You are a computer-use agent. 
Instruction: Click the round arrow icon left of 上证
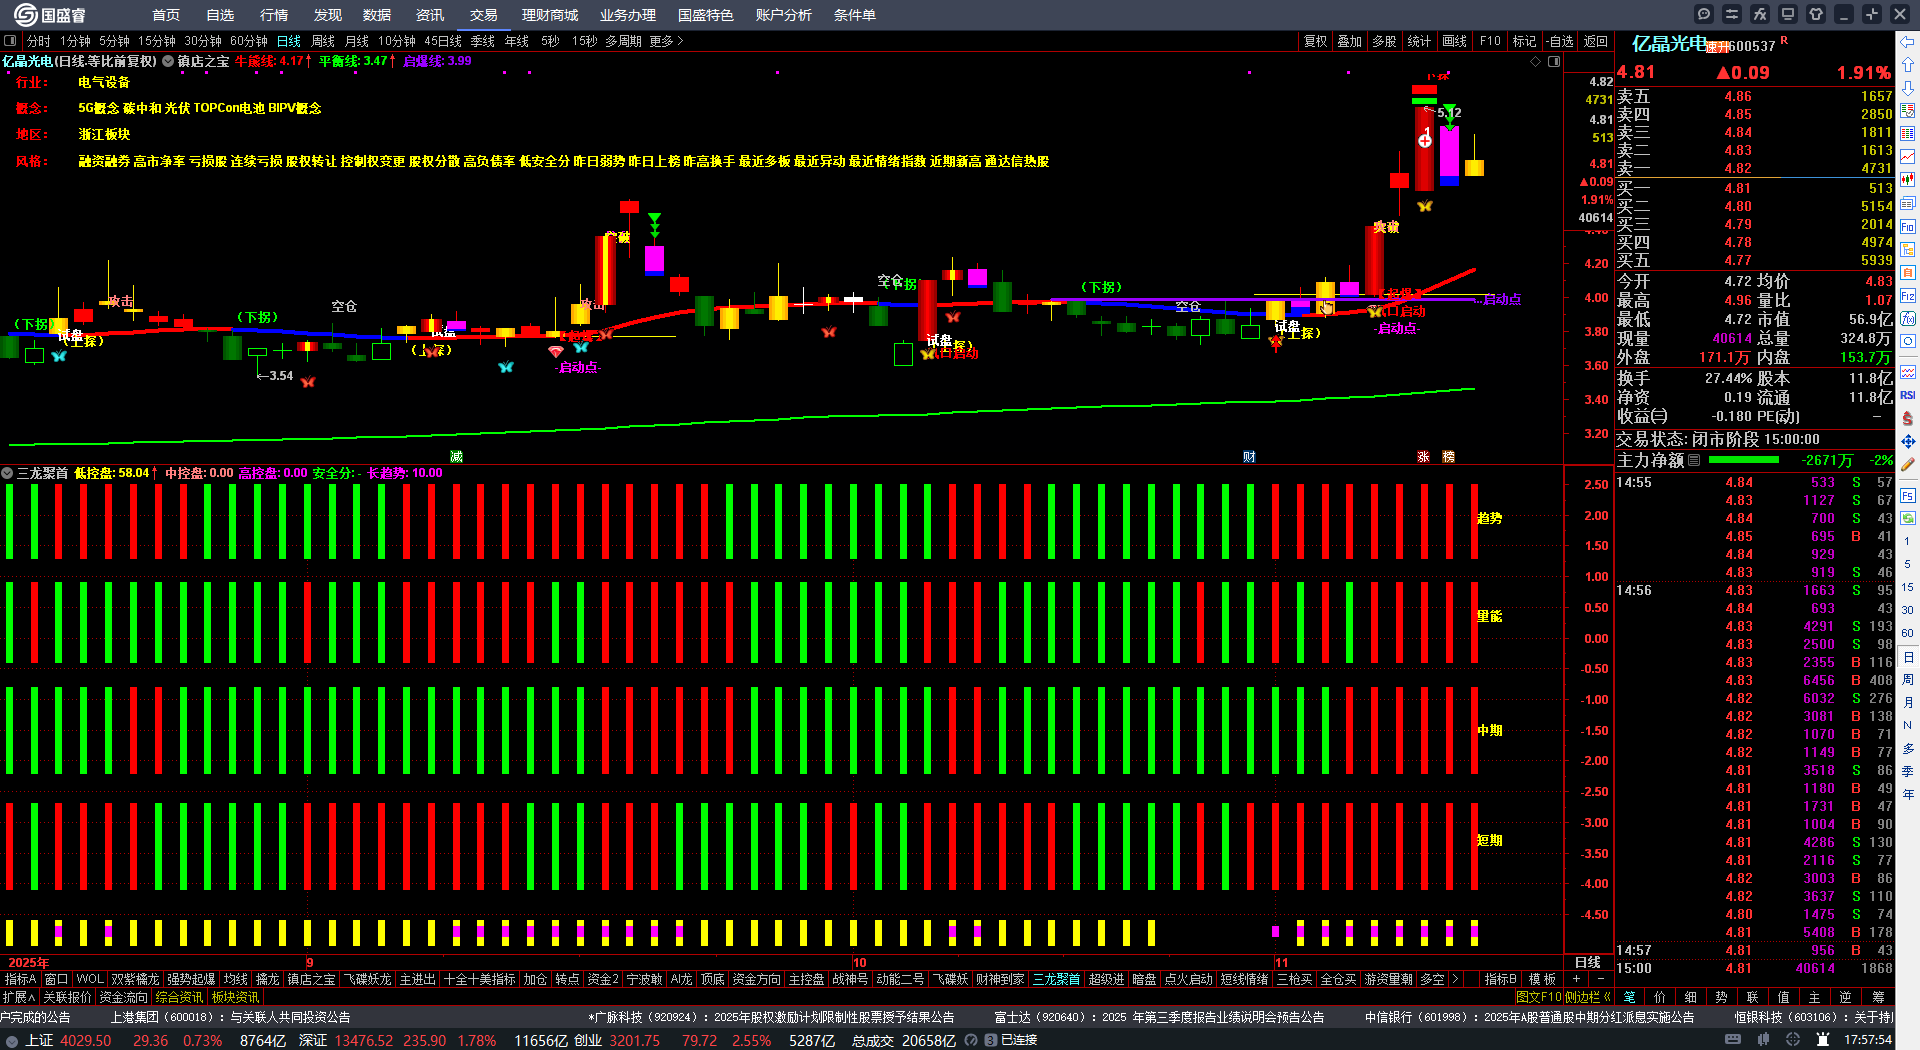[x=12, y=1041]
